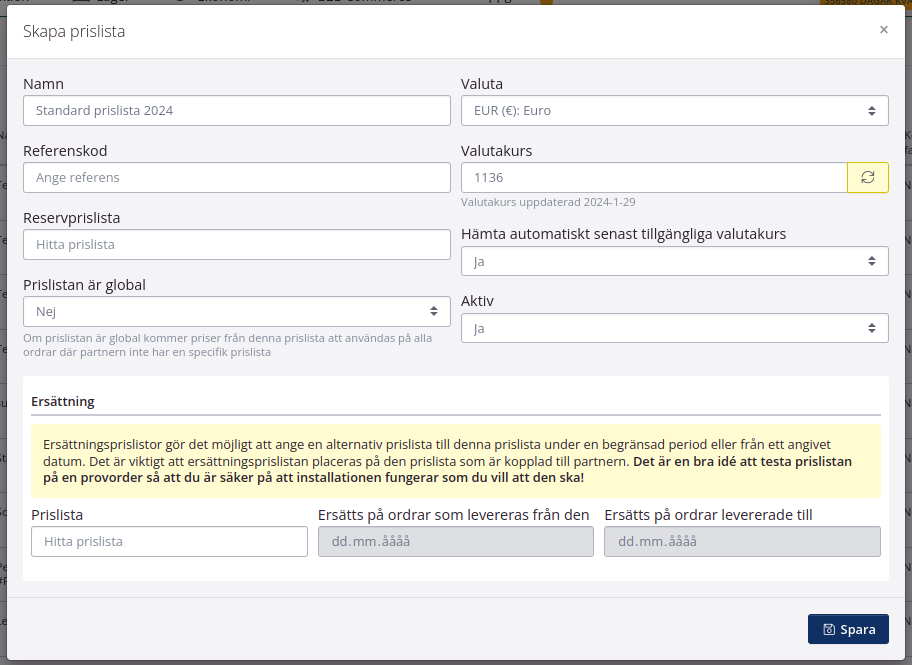
Task: Click the 'Valutakurs uppdaterad 2024-1-29' note
Action: (549, 202)
